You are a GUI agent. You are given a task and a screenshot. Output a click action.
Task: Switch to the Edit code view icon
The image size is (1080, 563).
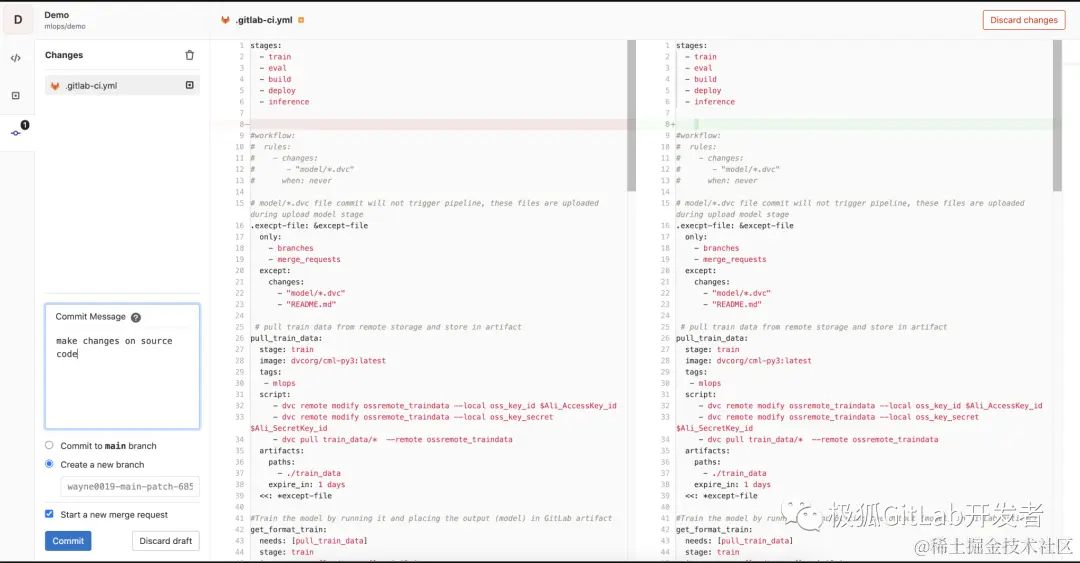pos(16,59)
